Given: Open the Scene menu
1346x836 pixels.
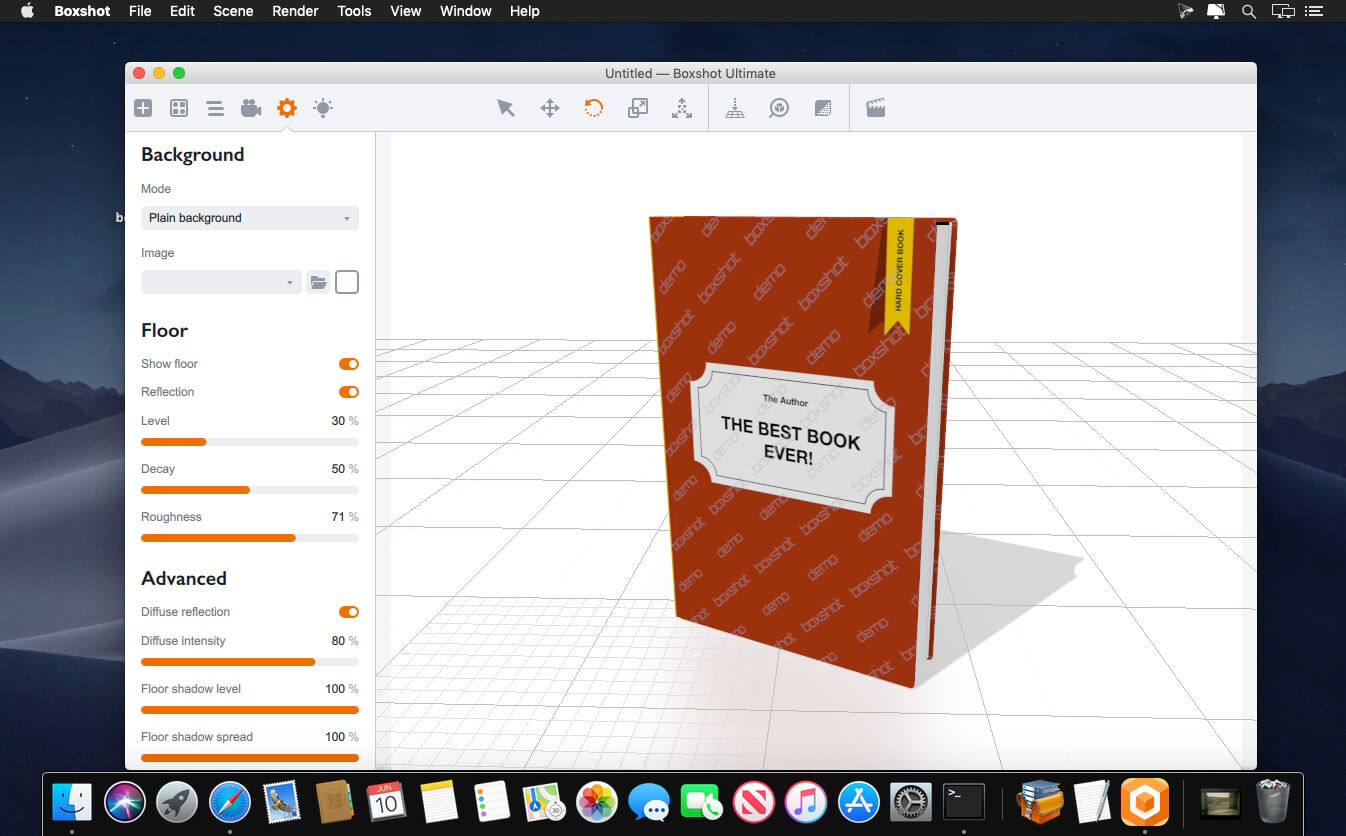Looking at the screenshot, I should 233,11.
